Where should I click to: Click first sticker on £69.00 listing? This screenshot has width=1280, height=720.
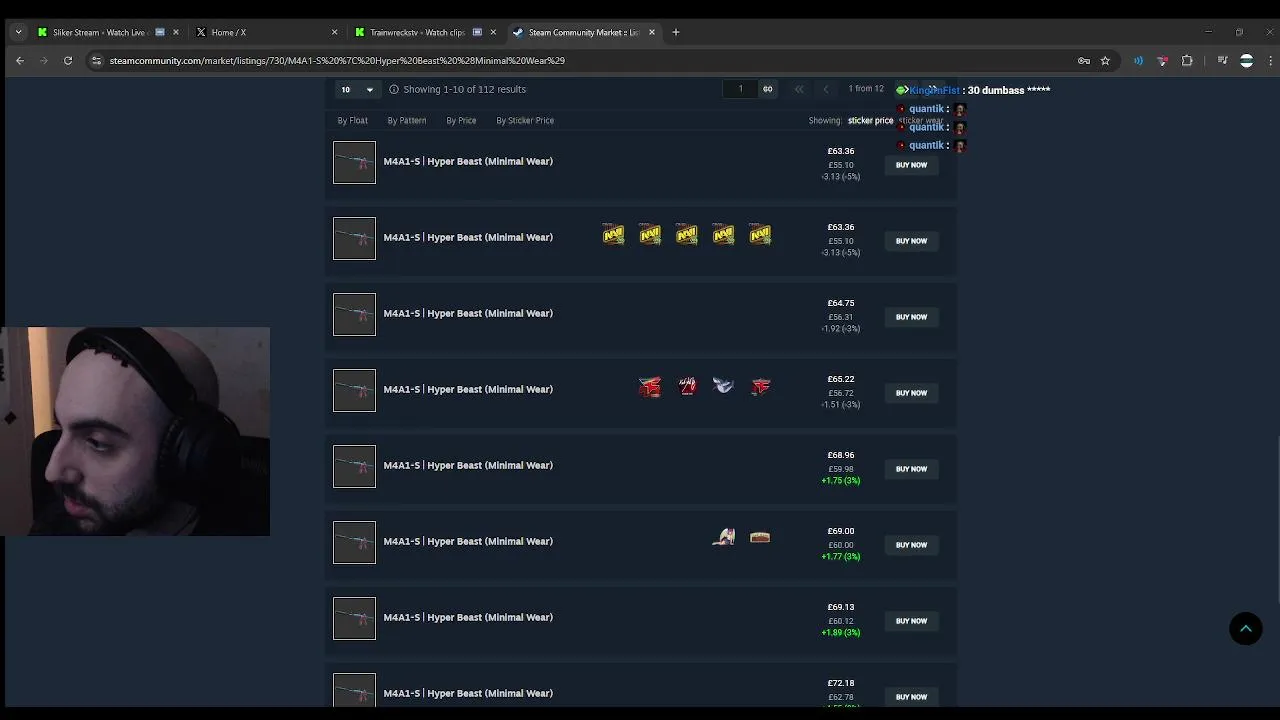pyautogui.click(x=723, y=538)
